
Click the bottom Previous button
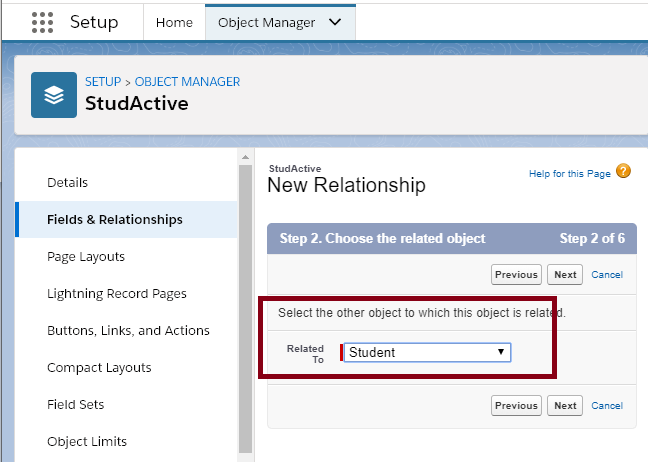click(516, 405)
